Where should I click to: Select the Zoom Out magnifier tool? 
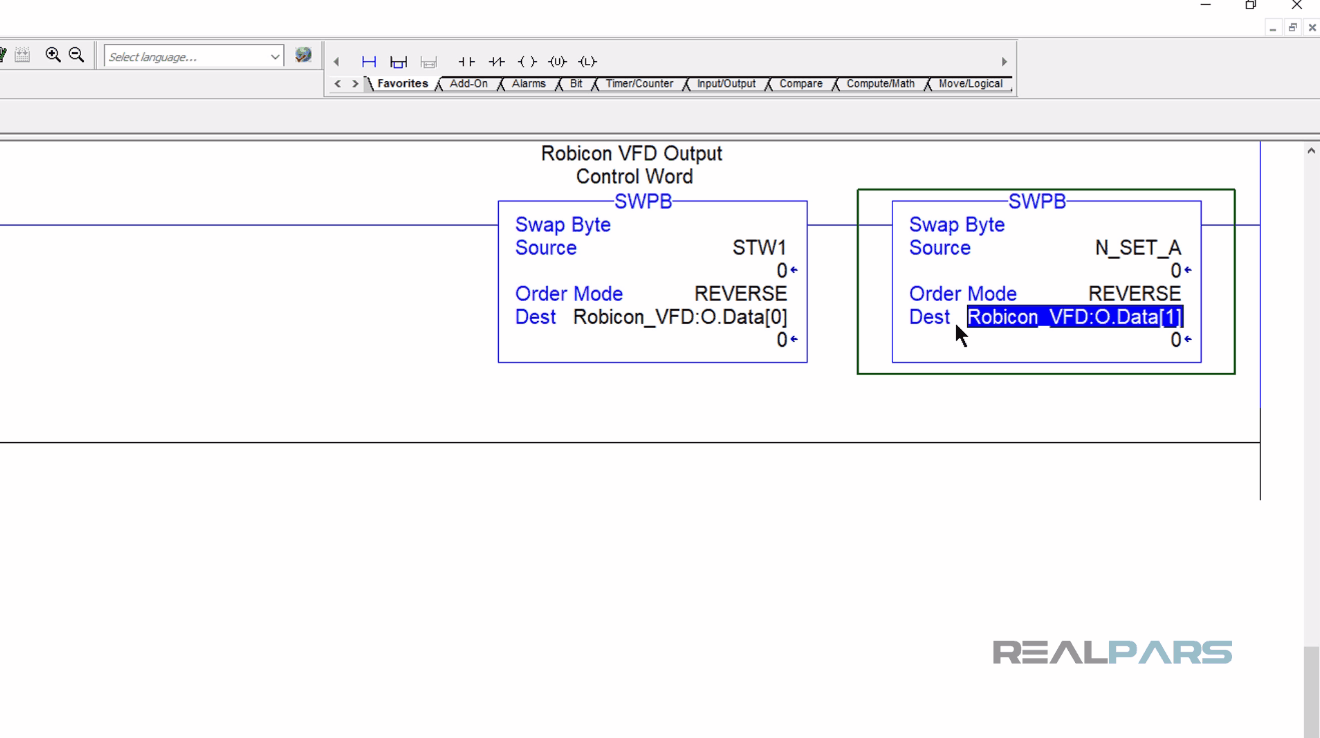click(x=76, y=55)
